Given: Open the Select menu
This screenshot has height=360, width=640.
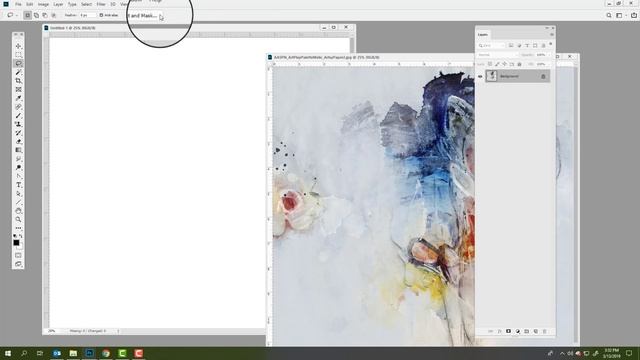Looking at the screenshot, I should [86, 4].
